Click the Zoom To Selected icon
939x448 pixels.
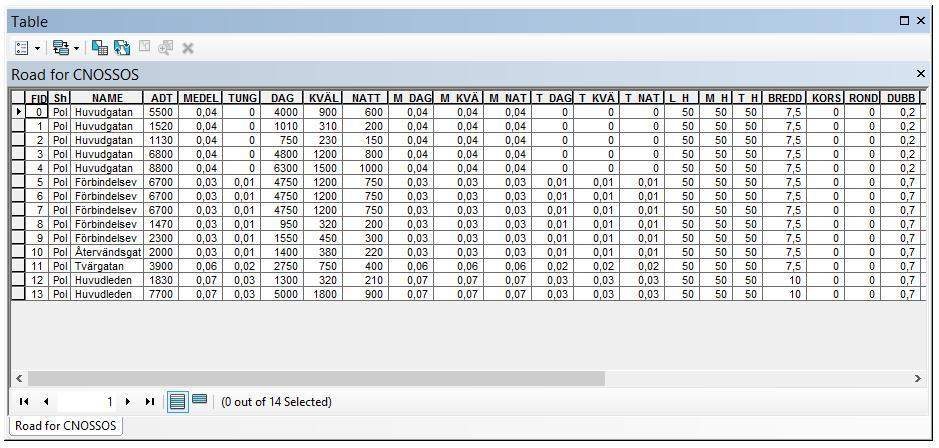166,47
